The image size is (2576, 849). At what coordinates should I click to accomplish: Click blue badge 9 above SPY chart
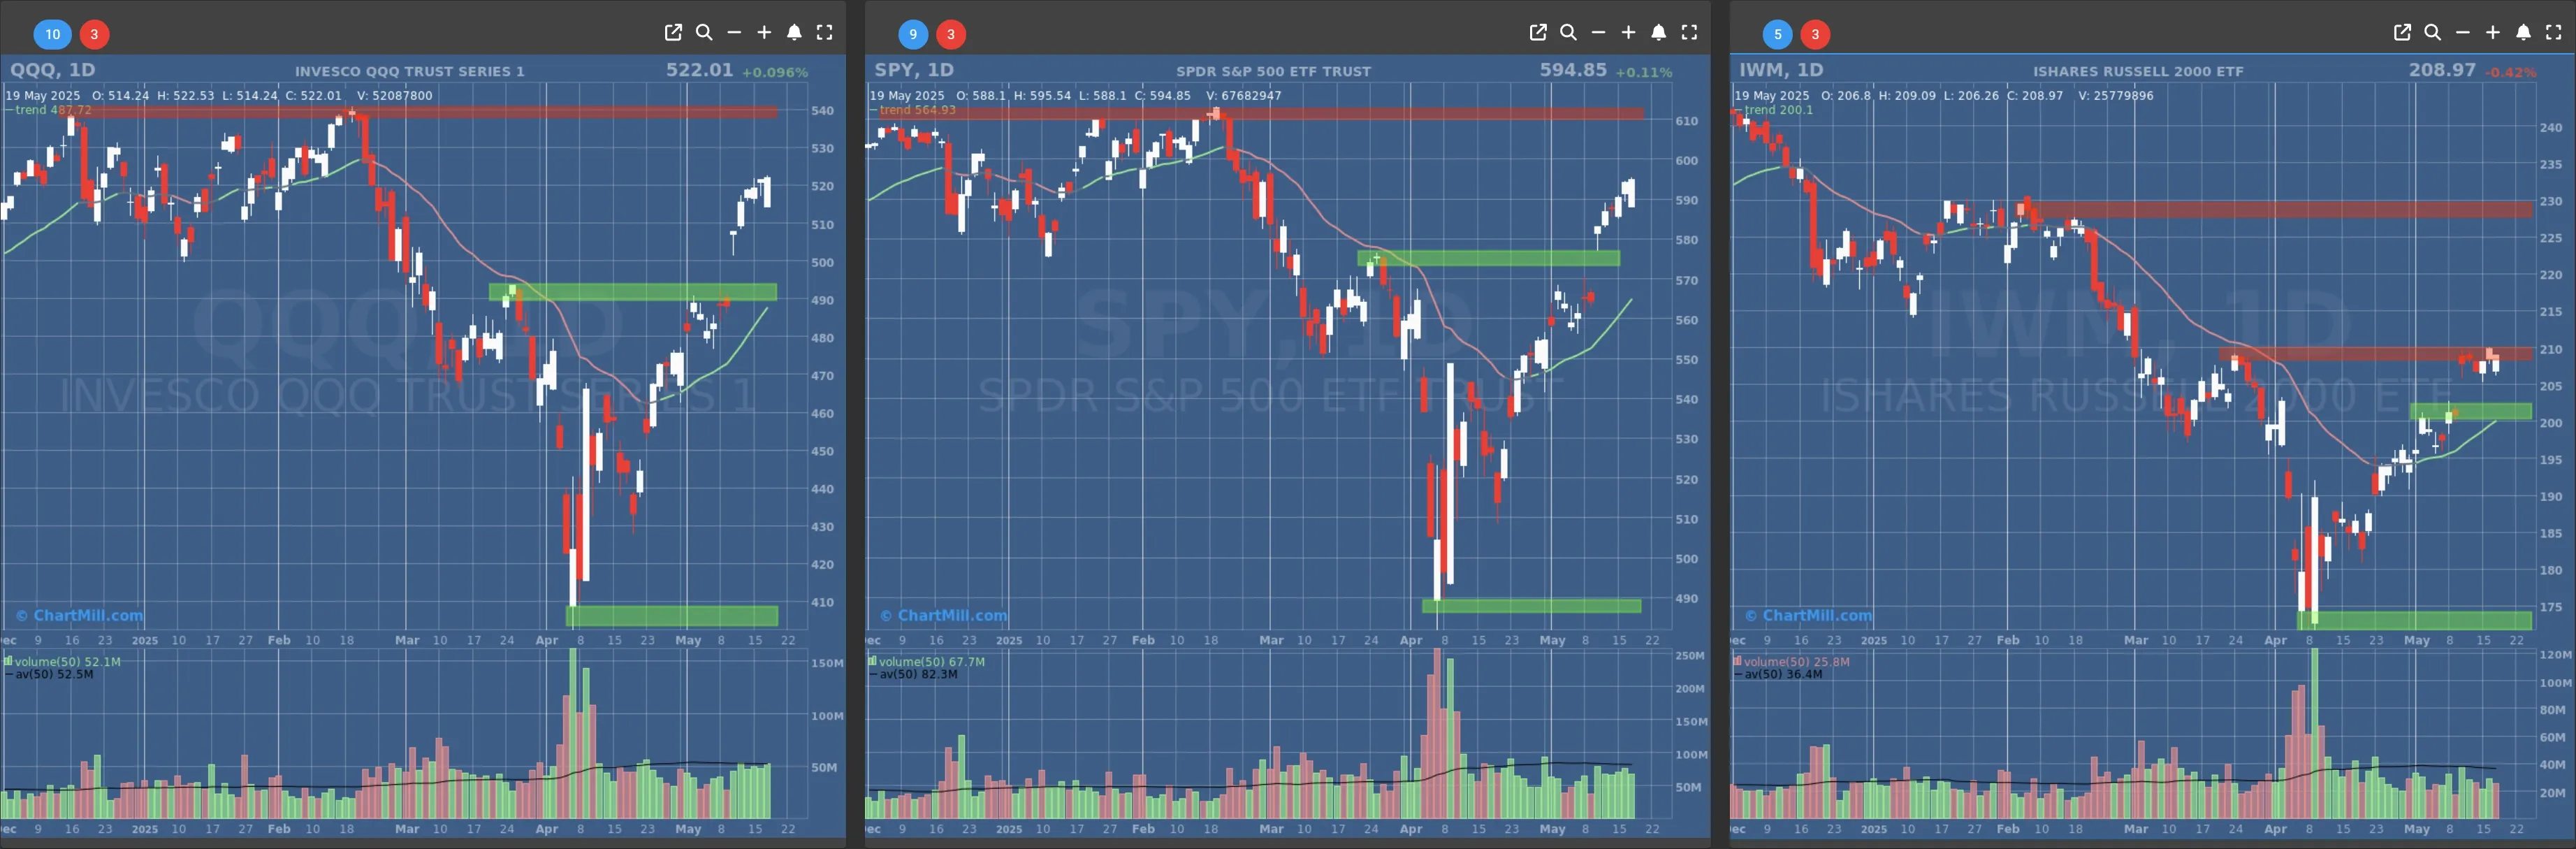(913, 34)
